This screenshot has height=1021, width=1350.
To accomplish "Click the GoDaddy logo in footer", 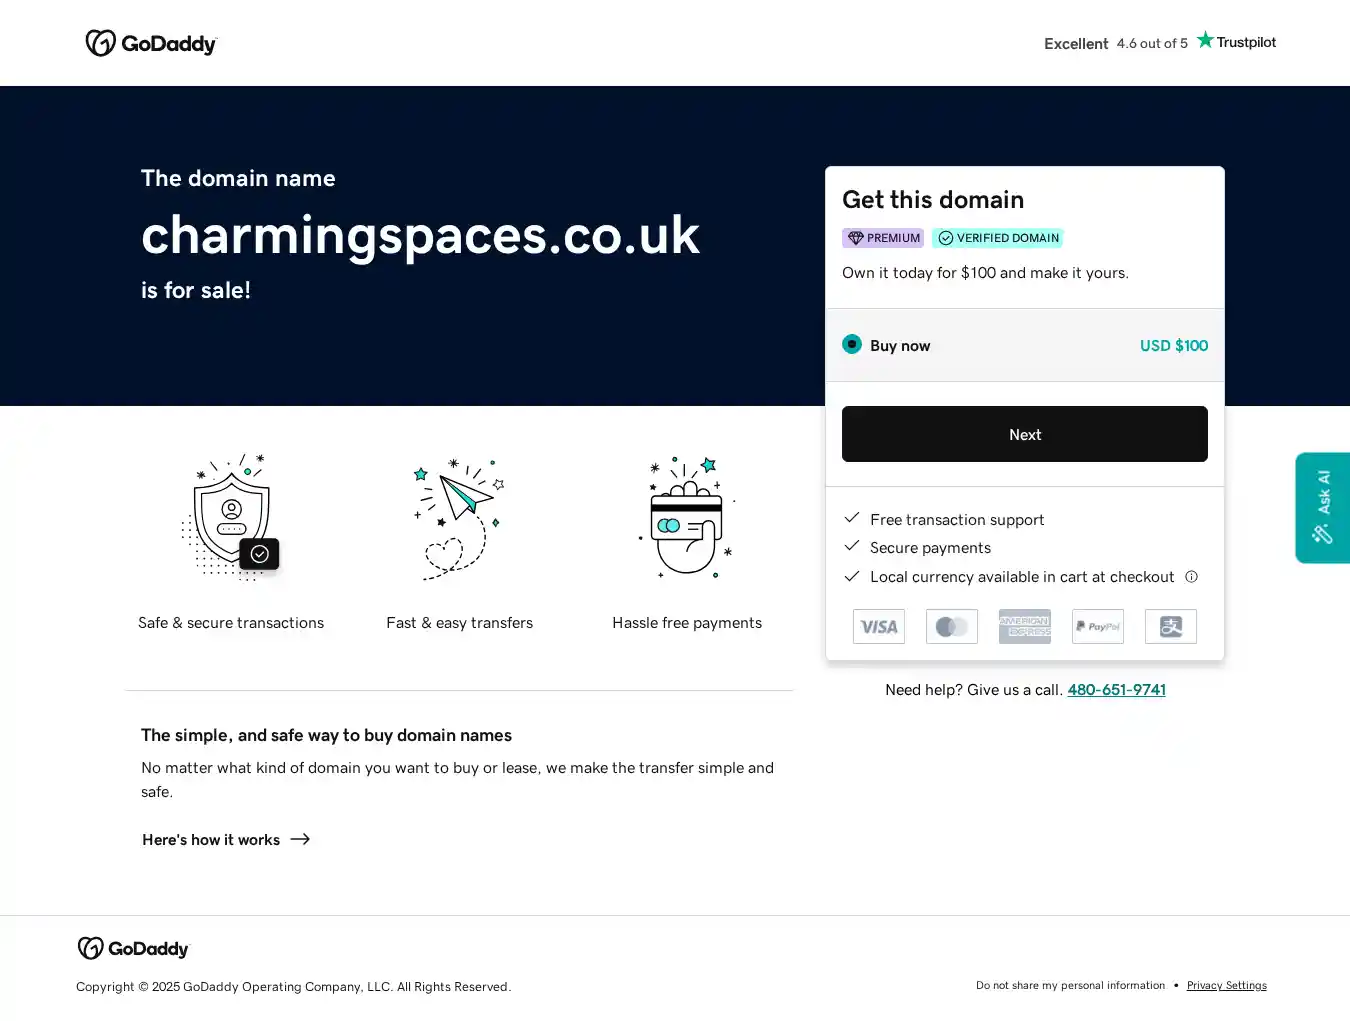I will (x=133, y=948).
